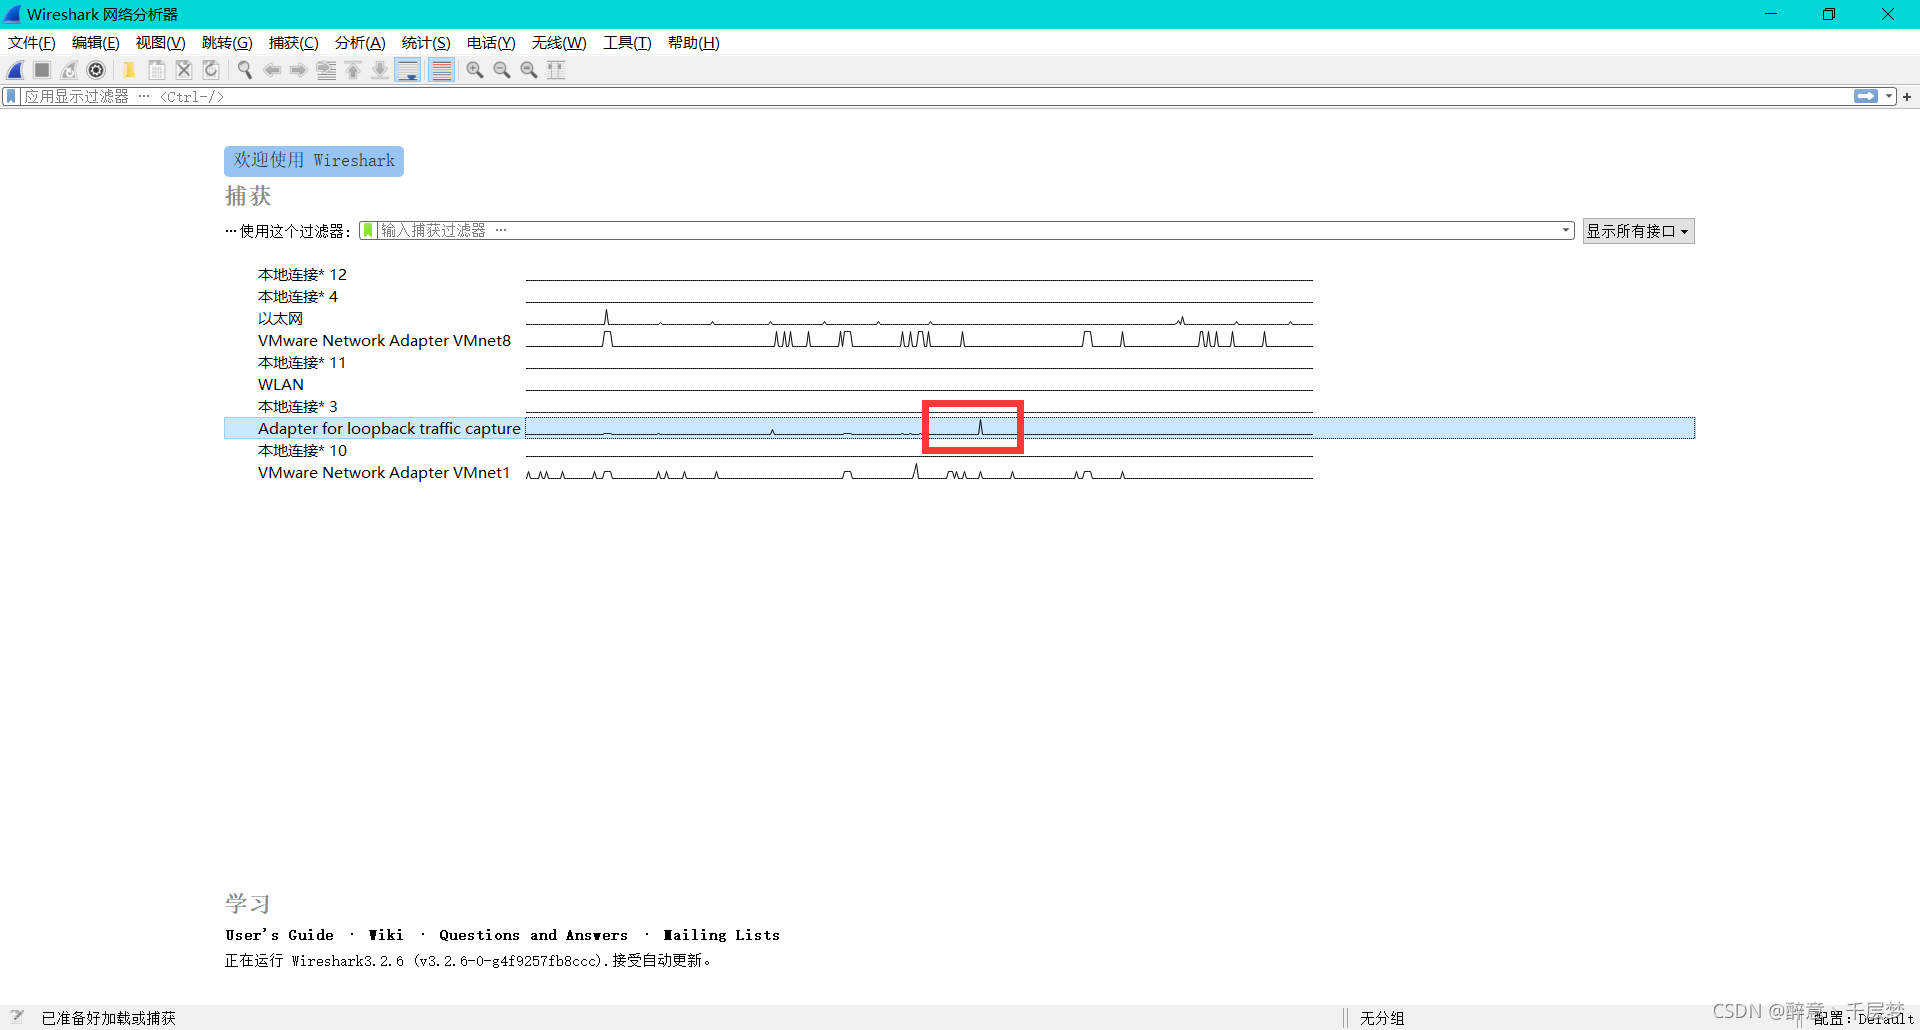
Task: Open the Wiki link
Action: (386, 935)
